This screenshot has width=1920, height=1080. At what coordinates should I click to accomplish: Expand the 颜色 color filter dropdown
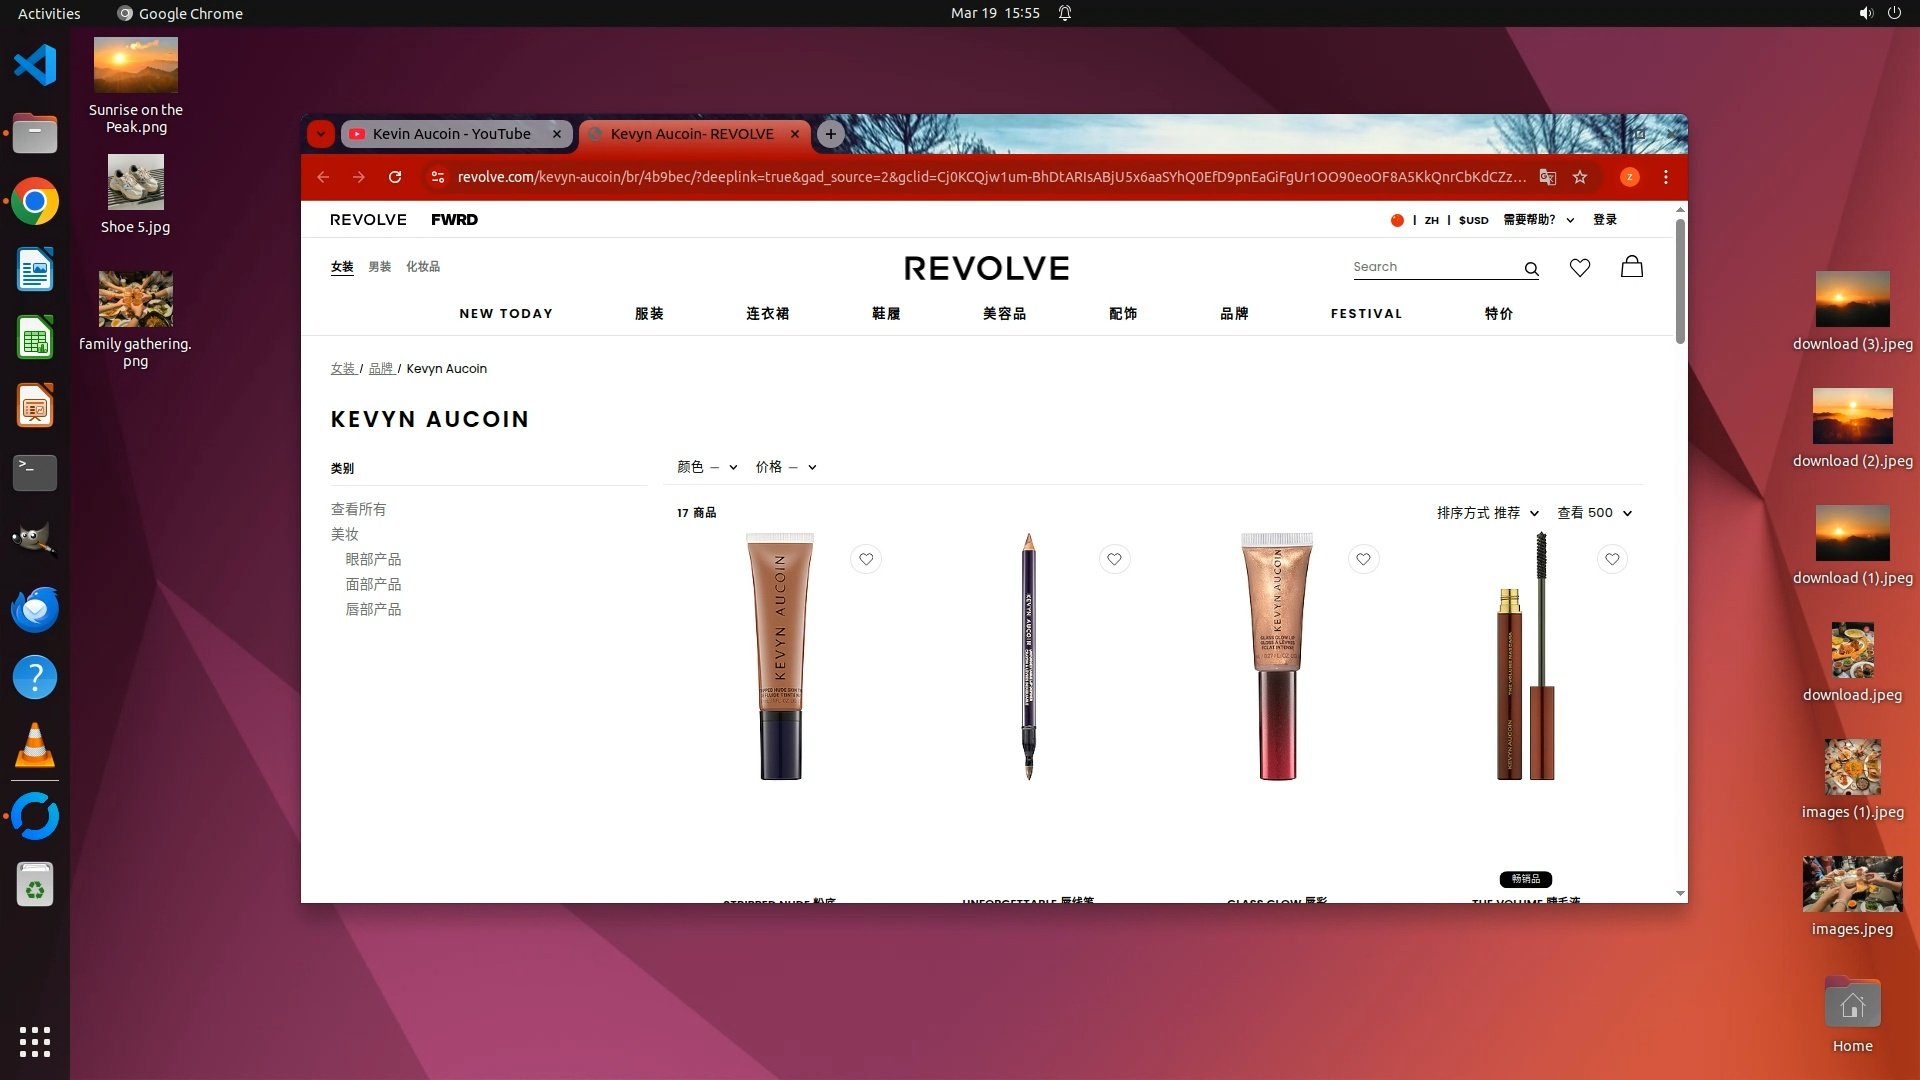click(x=707, y=467)
